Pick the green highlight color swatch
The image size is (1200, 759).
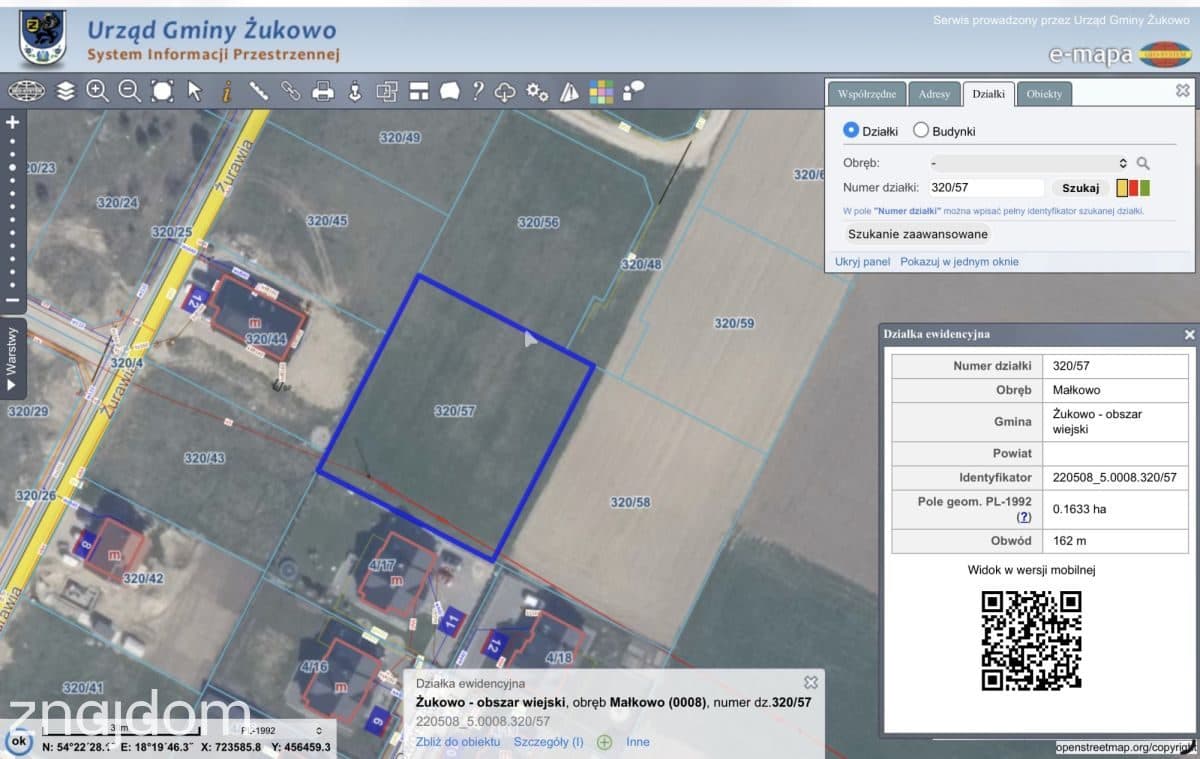tap(1145, 187)
